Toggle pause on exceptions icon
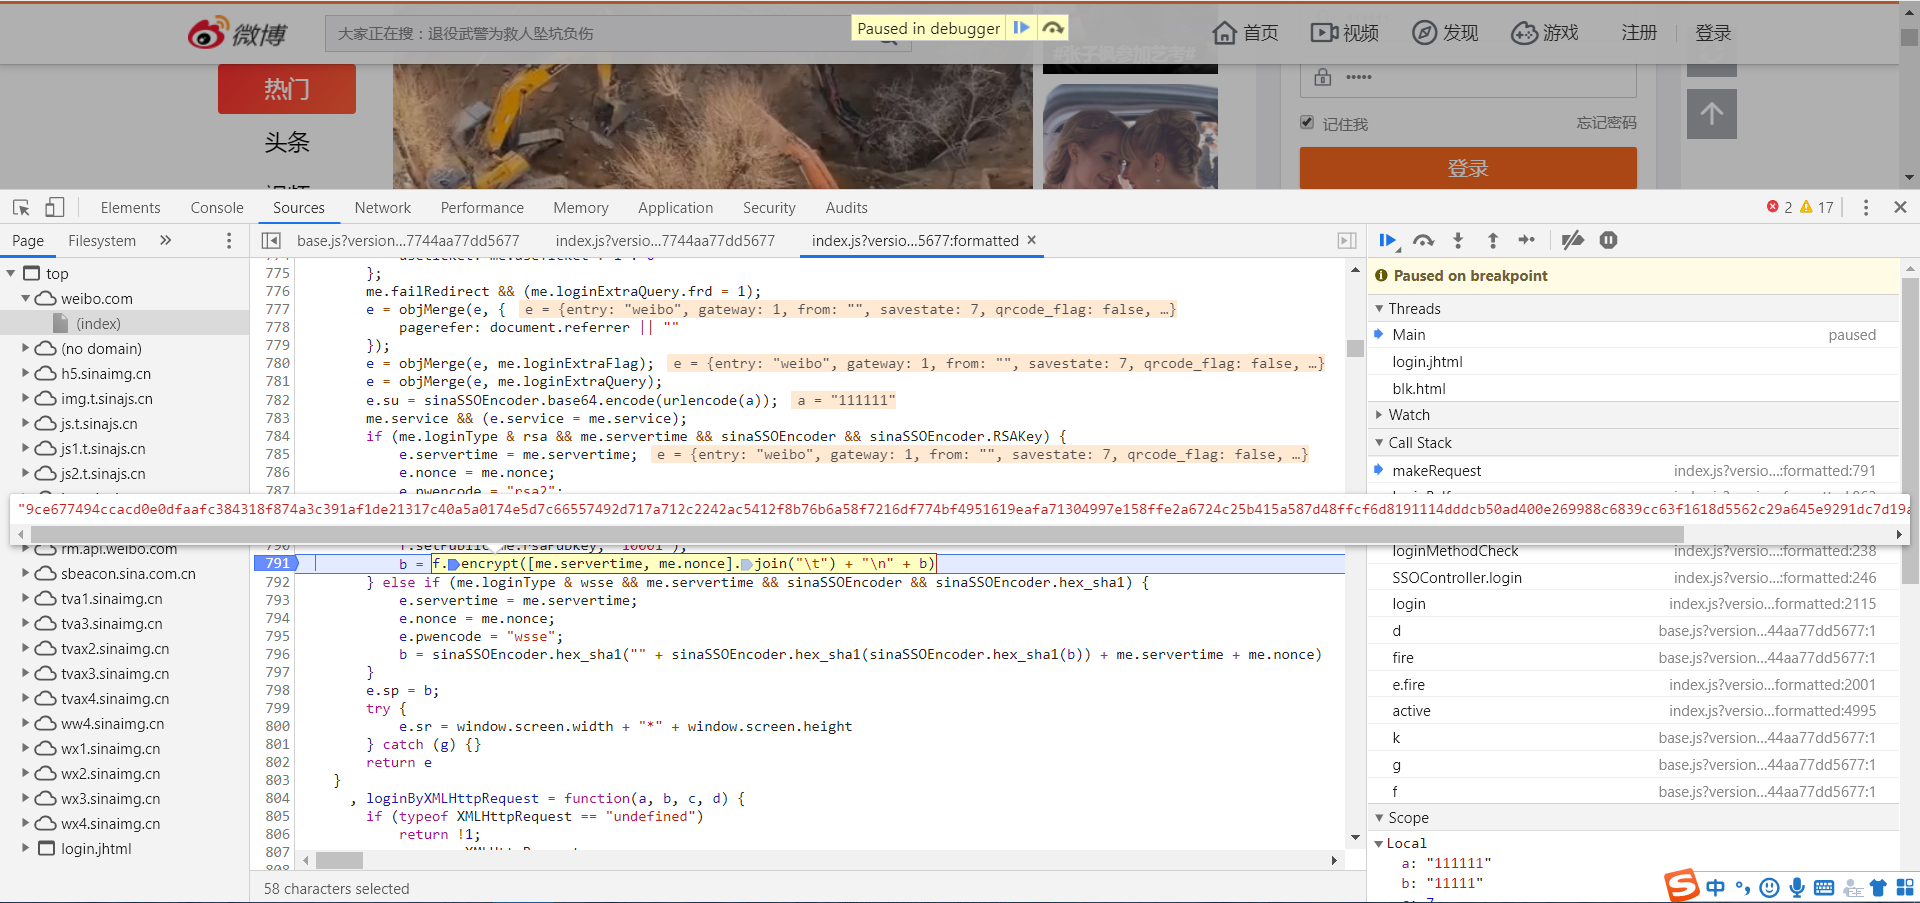The width and height of the screenshot is (1920, 903). pyautogui.click(x=1608, y=240)
